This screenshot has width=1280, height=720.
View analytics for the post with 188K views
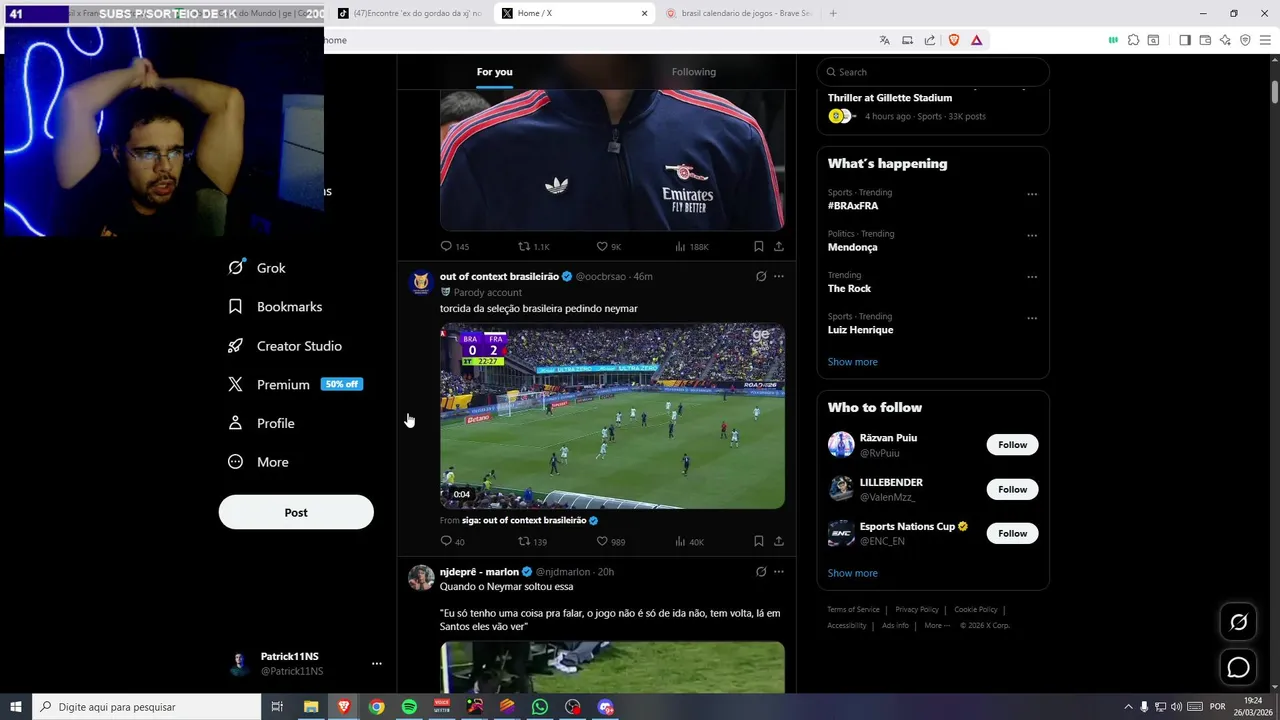click(691, 246)
